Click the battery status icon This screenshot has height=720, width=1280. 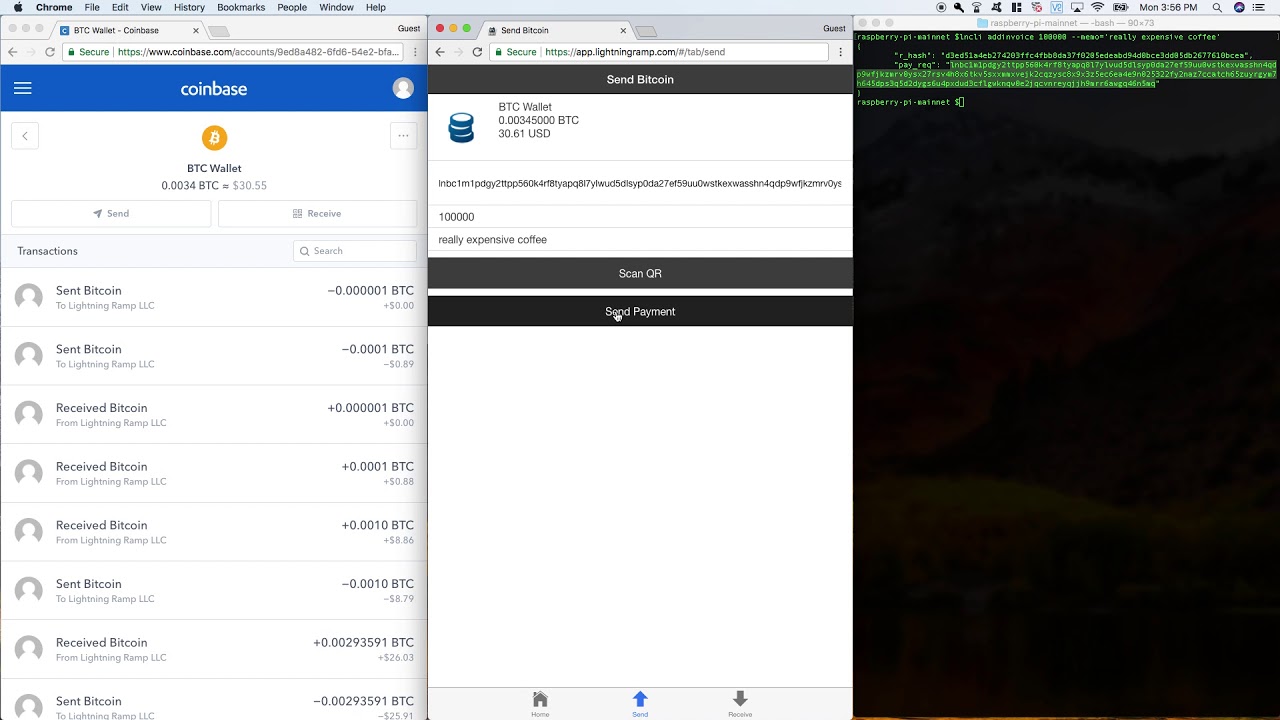pyautogui.click(x=1121, y=7)
